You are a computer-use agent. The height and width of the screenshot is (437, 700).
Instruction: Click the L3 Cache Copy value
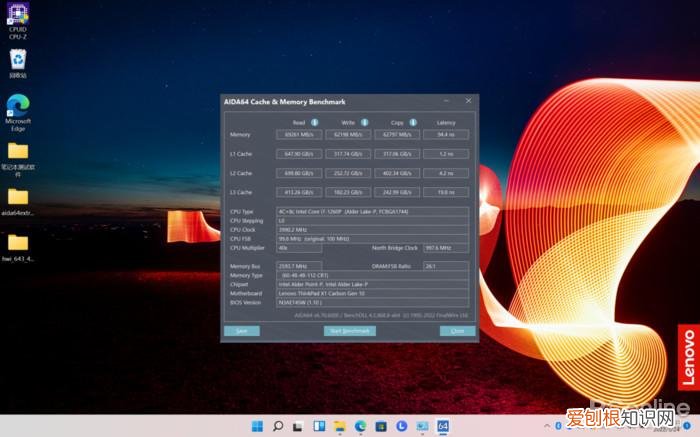point(397,192)
